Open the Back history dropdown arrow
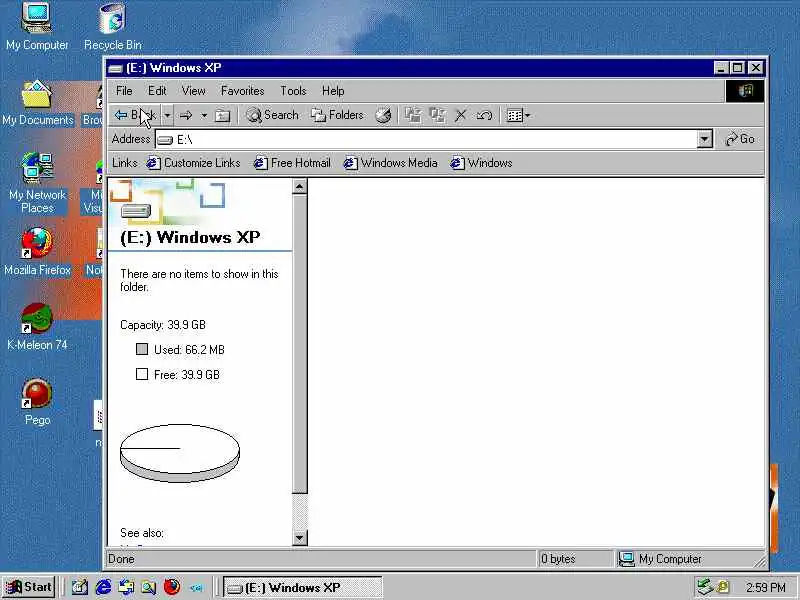Viewport: 800px width, 600px height. point(167,115)
